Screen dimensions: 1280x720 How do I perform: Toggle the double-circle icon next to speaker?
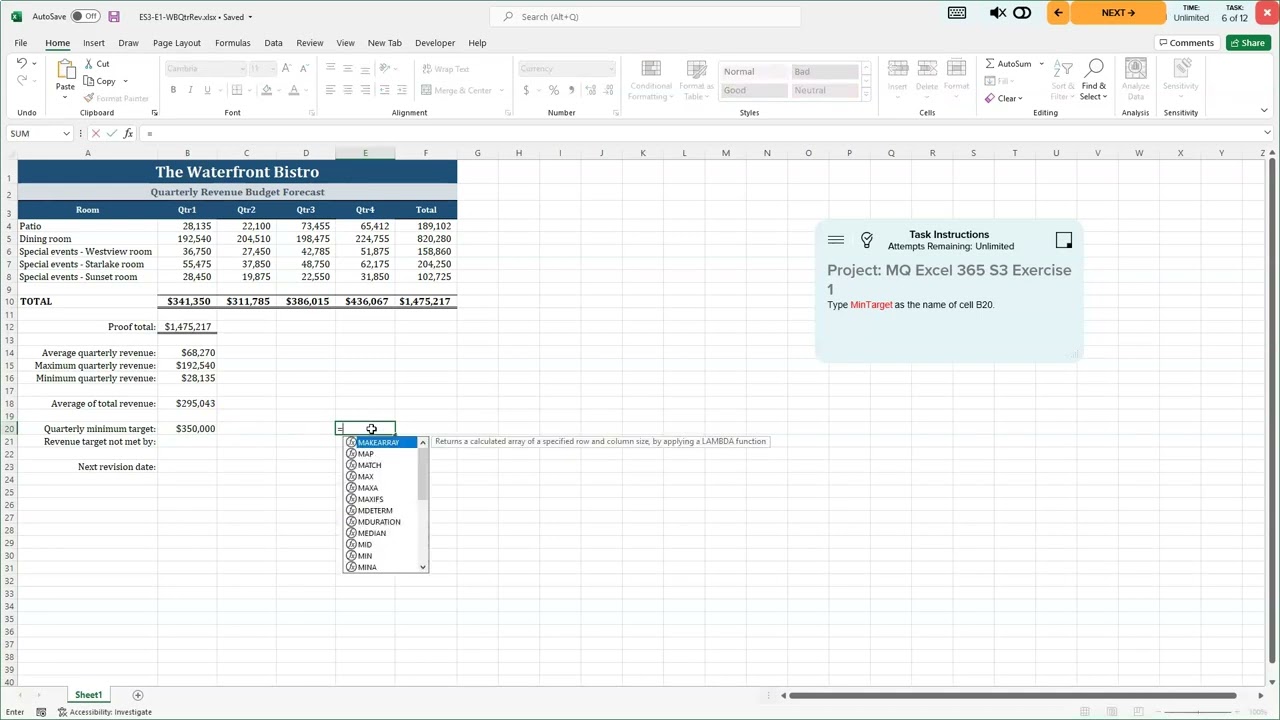pyautogui.click(x=1022, y=13)
